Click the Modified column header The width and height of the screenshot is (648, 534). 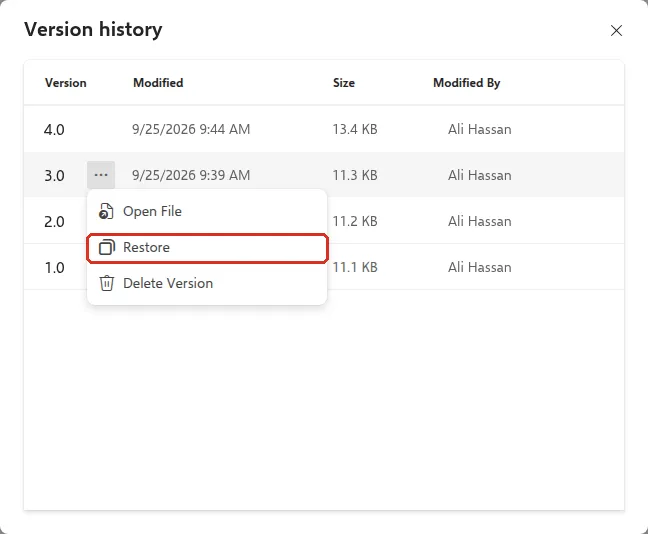158,83
